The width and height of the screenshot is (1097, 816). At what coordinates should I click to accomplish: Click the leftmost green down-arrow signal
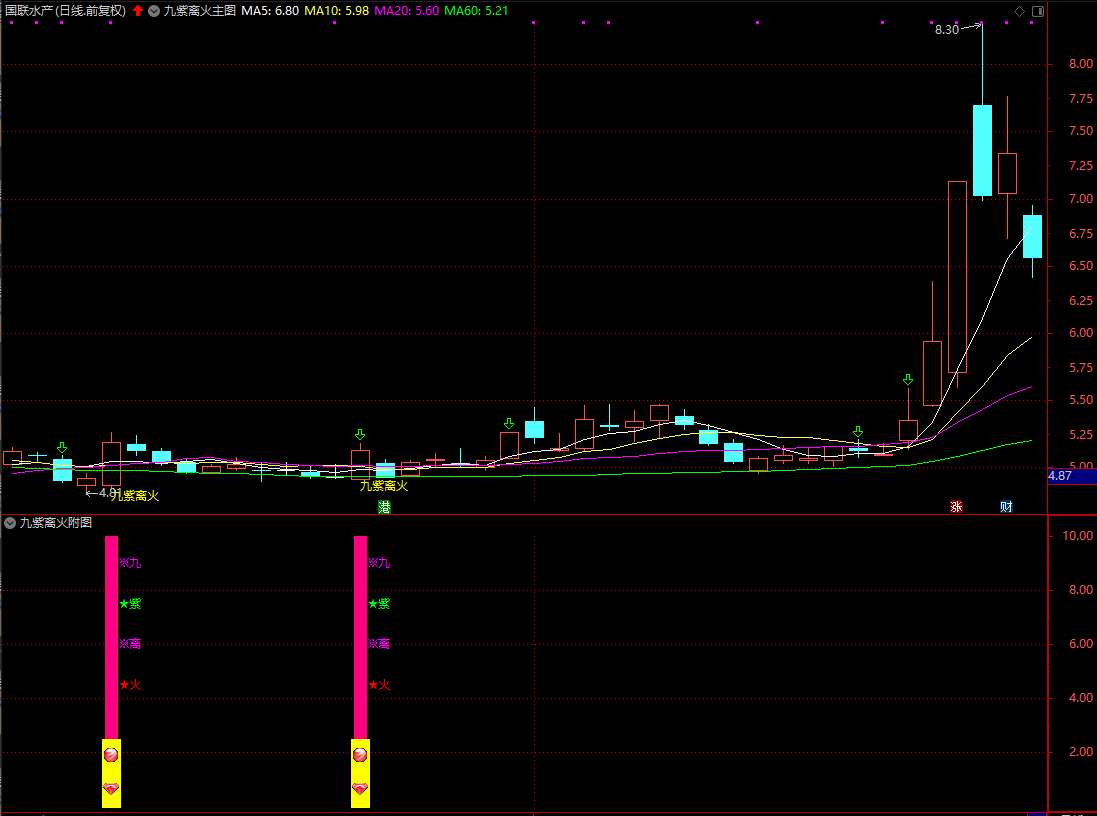point(62,447)
